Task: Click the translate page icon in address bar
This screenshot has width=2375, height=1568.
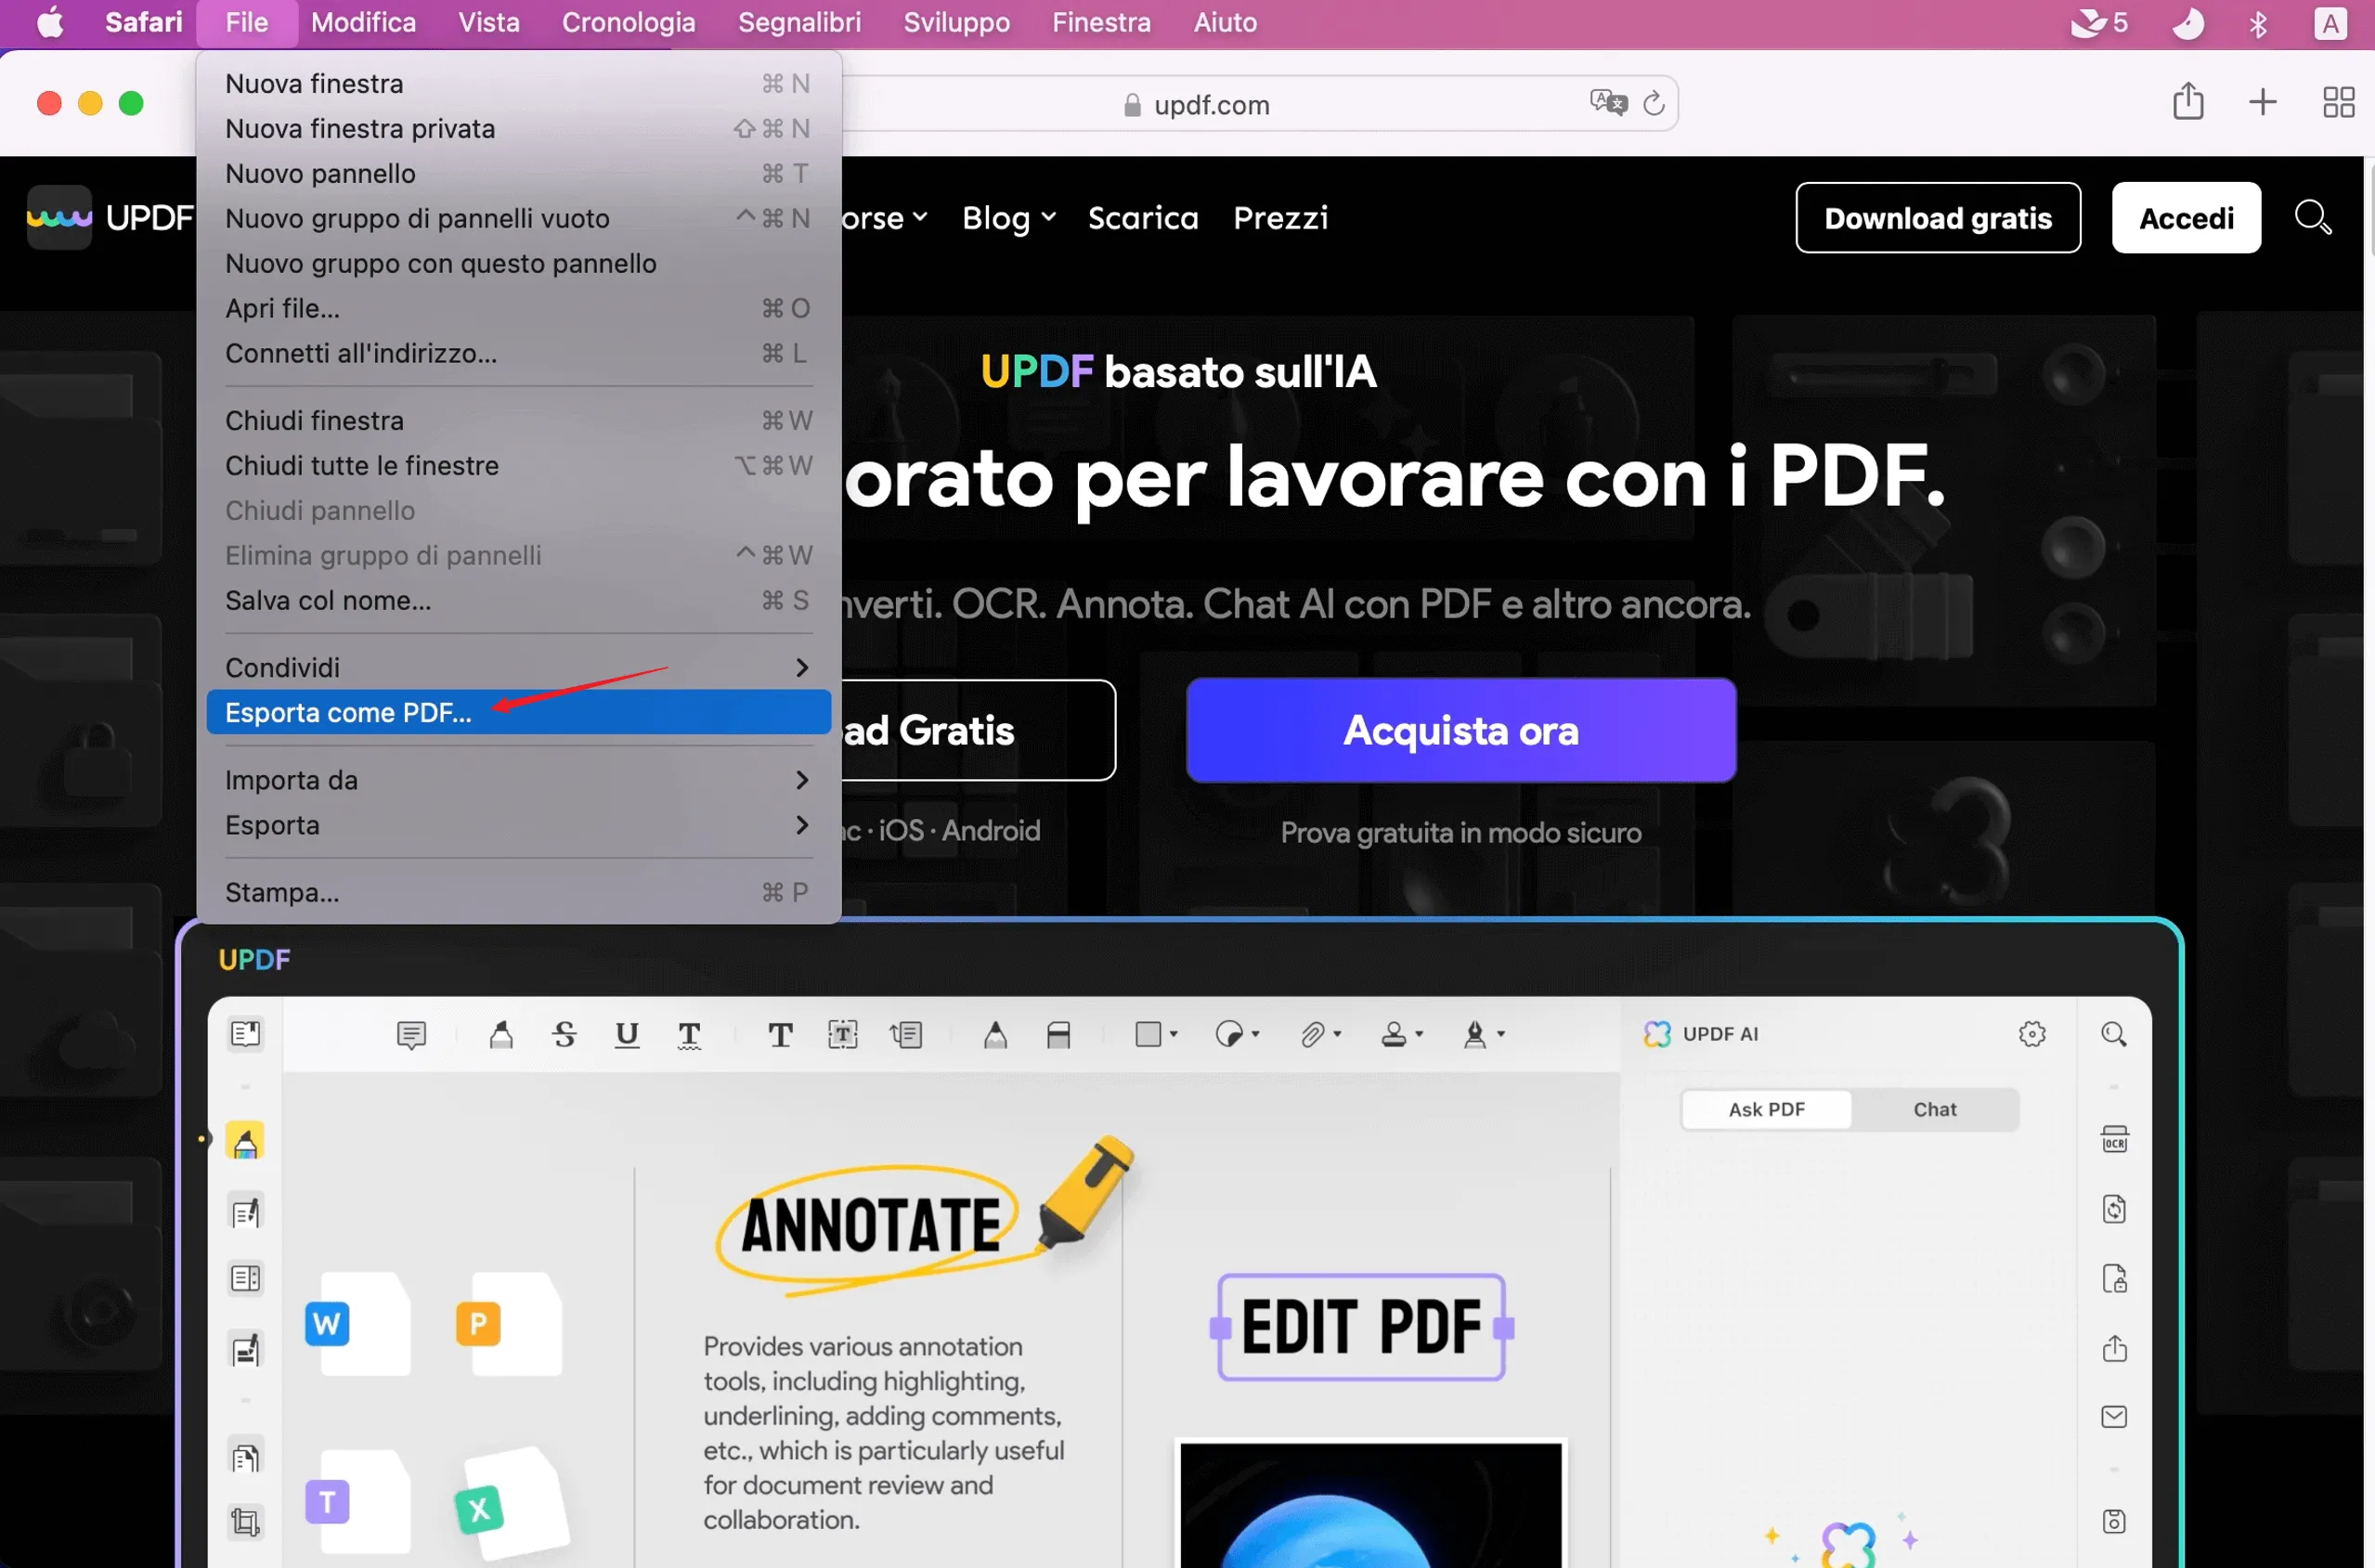Action: click(1608, 102)
